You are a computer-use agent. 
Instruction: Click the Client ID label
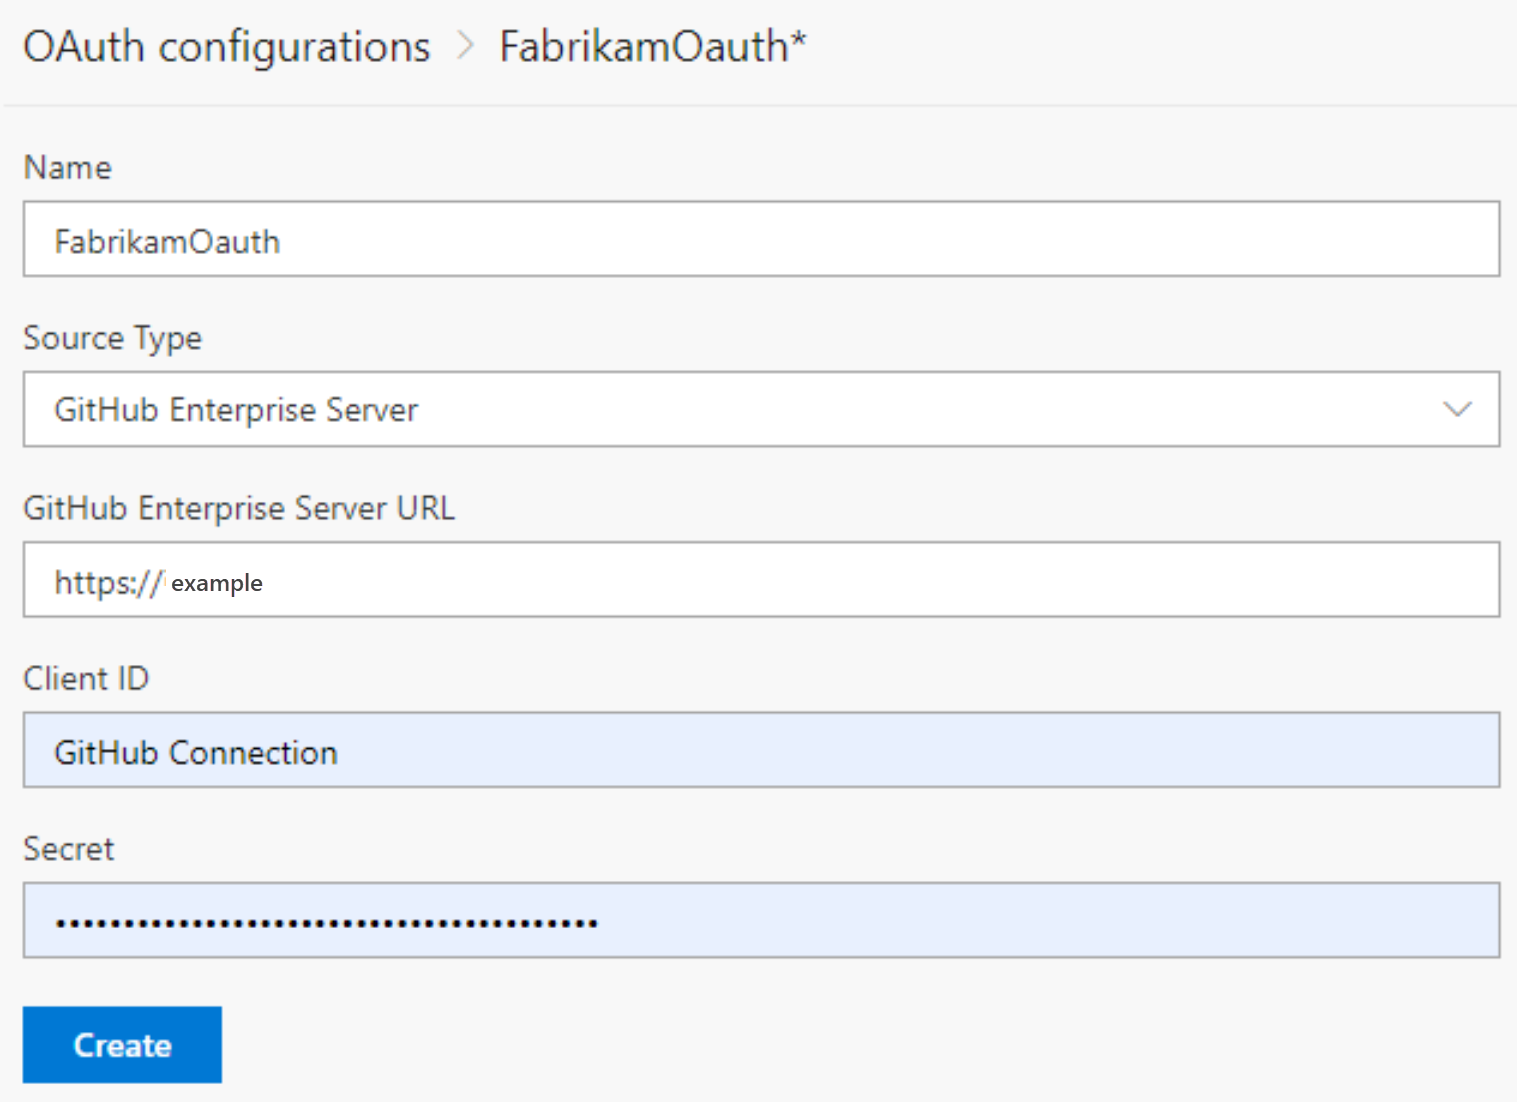pos(86,678)
